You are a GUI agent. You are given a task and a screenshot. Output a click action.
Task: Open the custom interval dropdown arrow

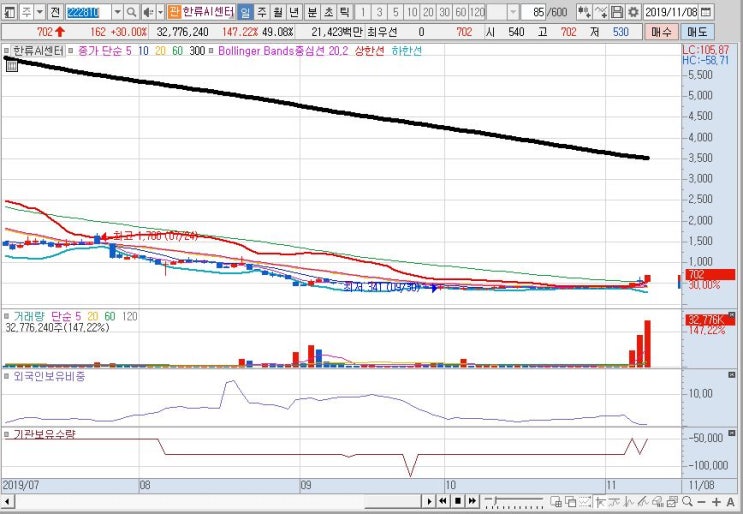point(513,12)
